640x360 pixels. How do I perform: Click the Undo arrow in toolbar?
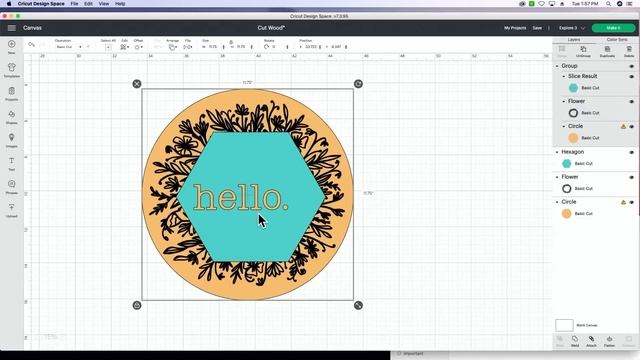coord(31,44)
